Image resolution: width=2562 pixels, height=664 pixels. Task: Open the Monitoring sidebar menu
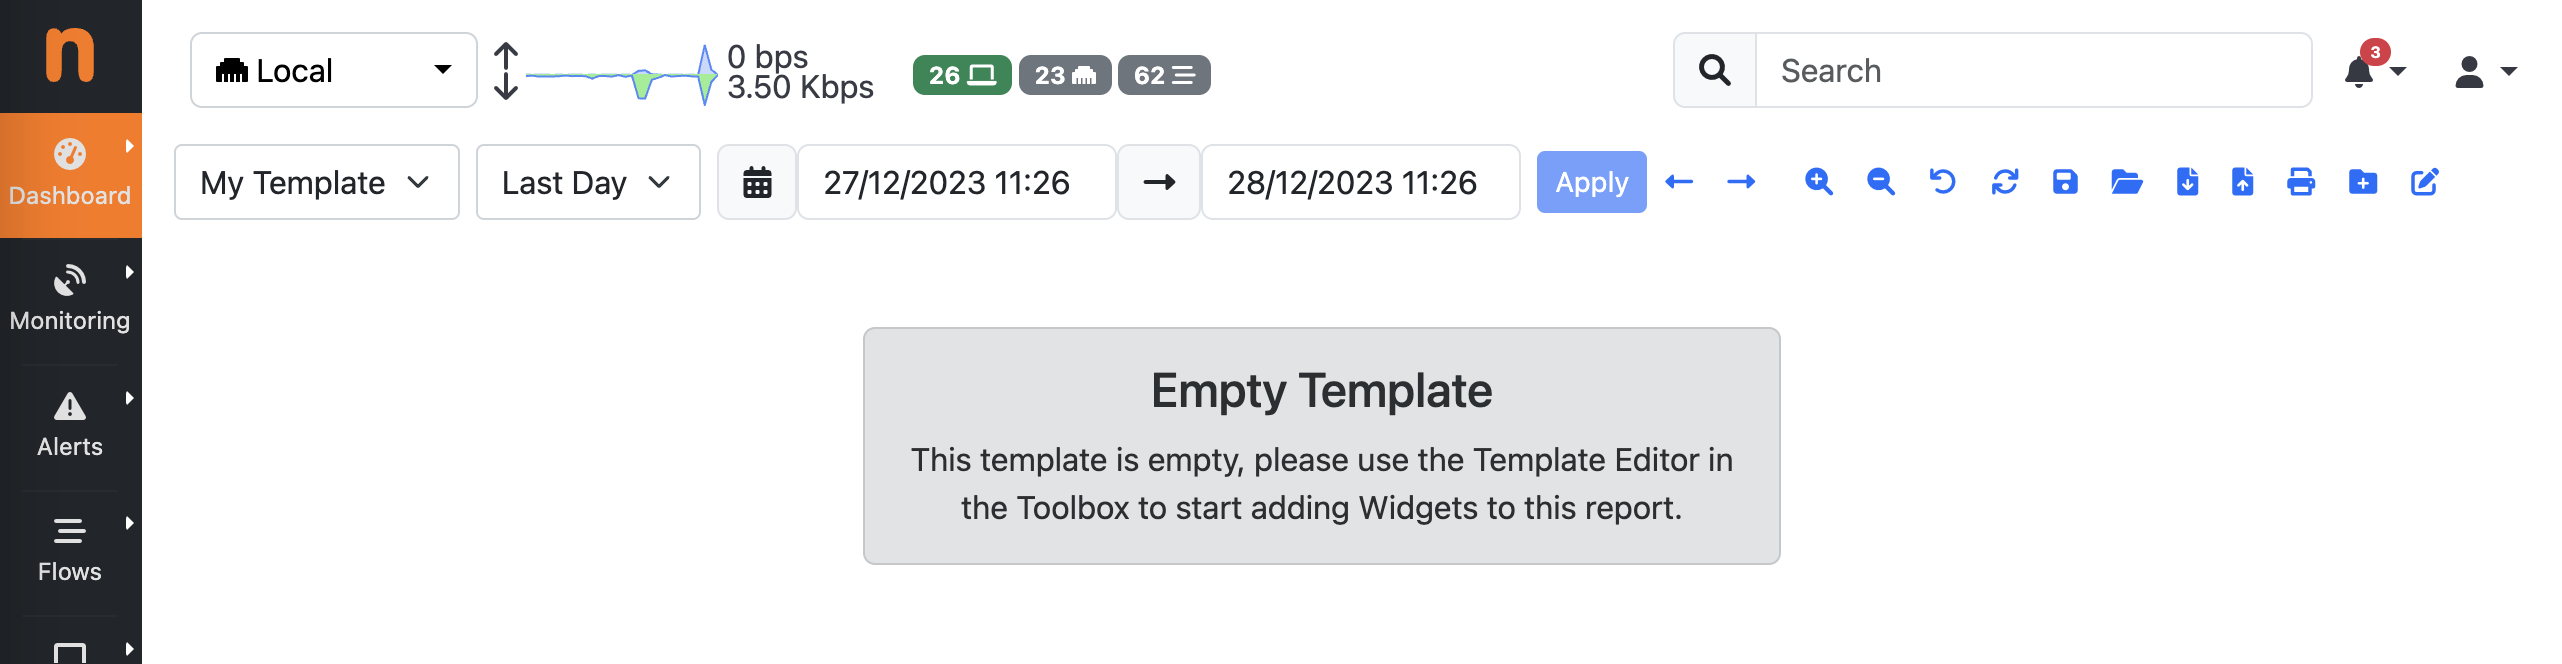click(x=70, y=299)
